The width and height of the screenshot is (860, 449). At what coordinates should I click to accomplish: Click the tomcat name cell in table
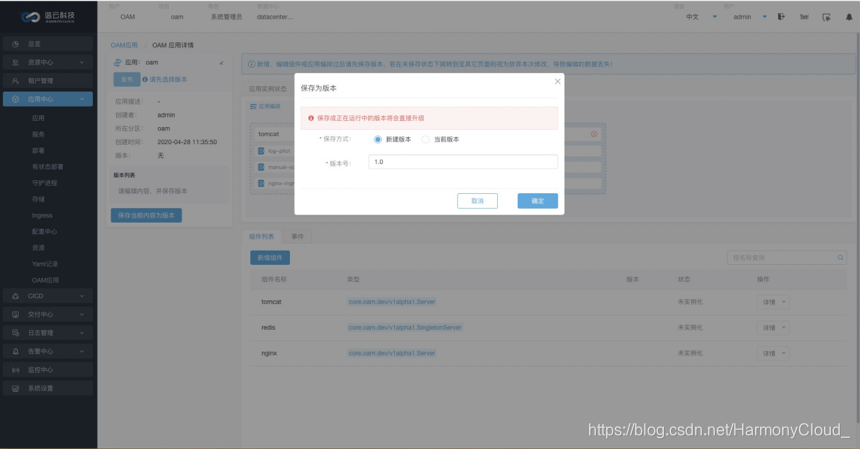(271, 302)
